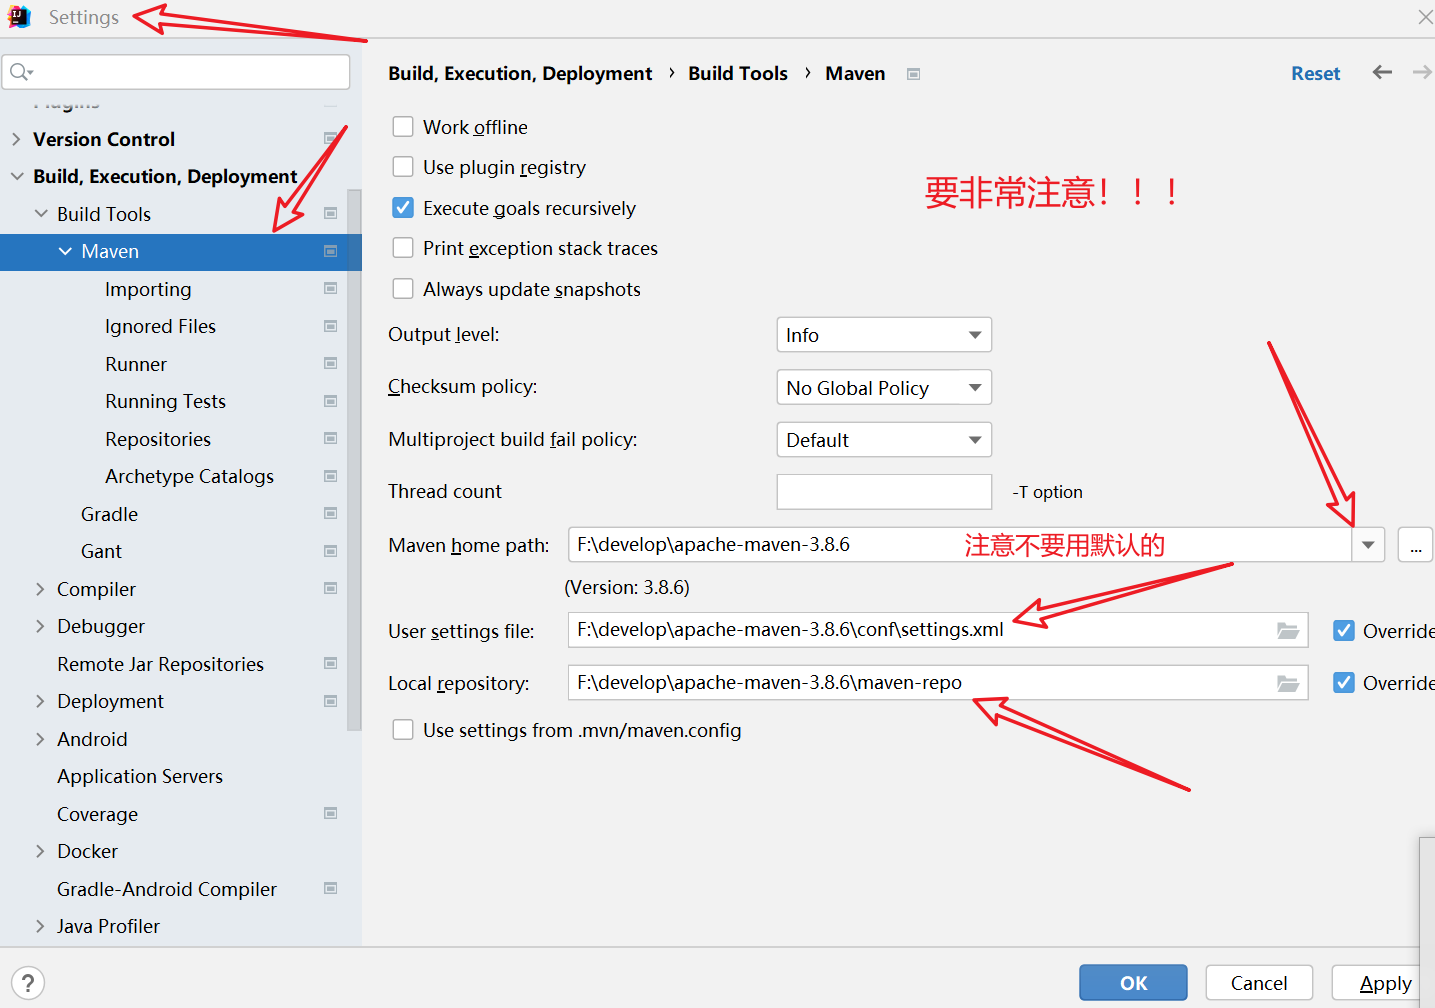Click project icon beside Archetype Catalogs row
The height and width of the screenshot is (1008, 1435).
[x=330, y=476]
